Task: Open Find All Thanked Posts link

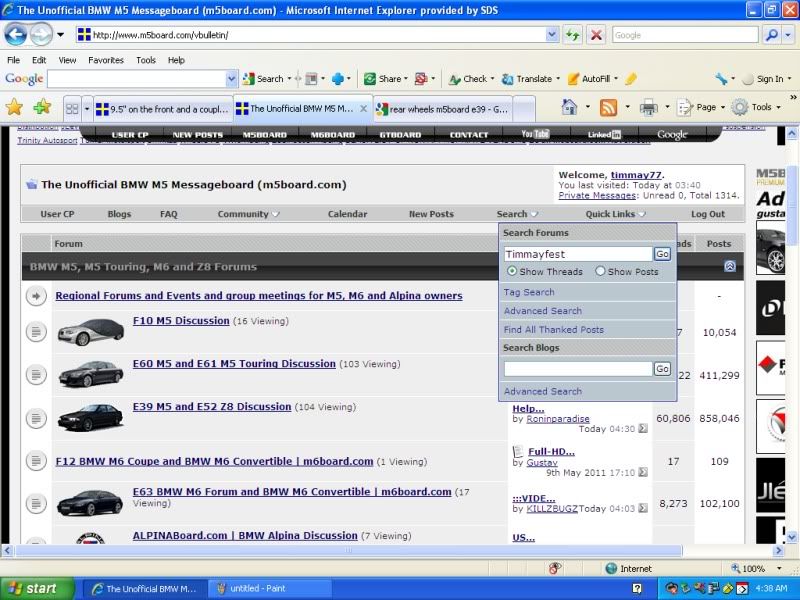Action: (x=554, y=330)
